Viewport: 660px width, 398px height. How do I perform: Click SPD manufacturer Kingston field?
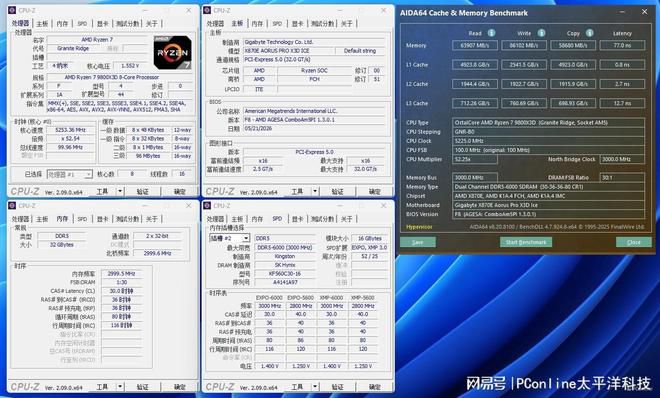285,256
